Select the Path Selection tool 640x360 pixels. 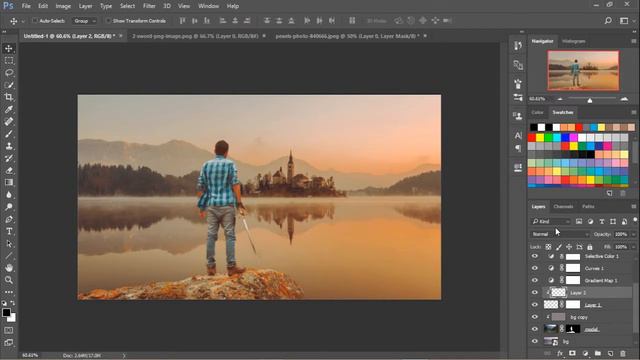pyautogui.click(x=9, y=244)
